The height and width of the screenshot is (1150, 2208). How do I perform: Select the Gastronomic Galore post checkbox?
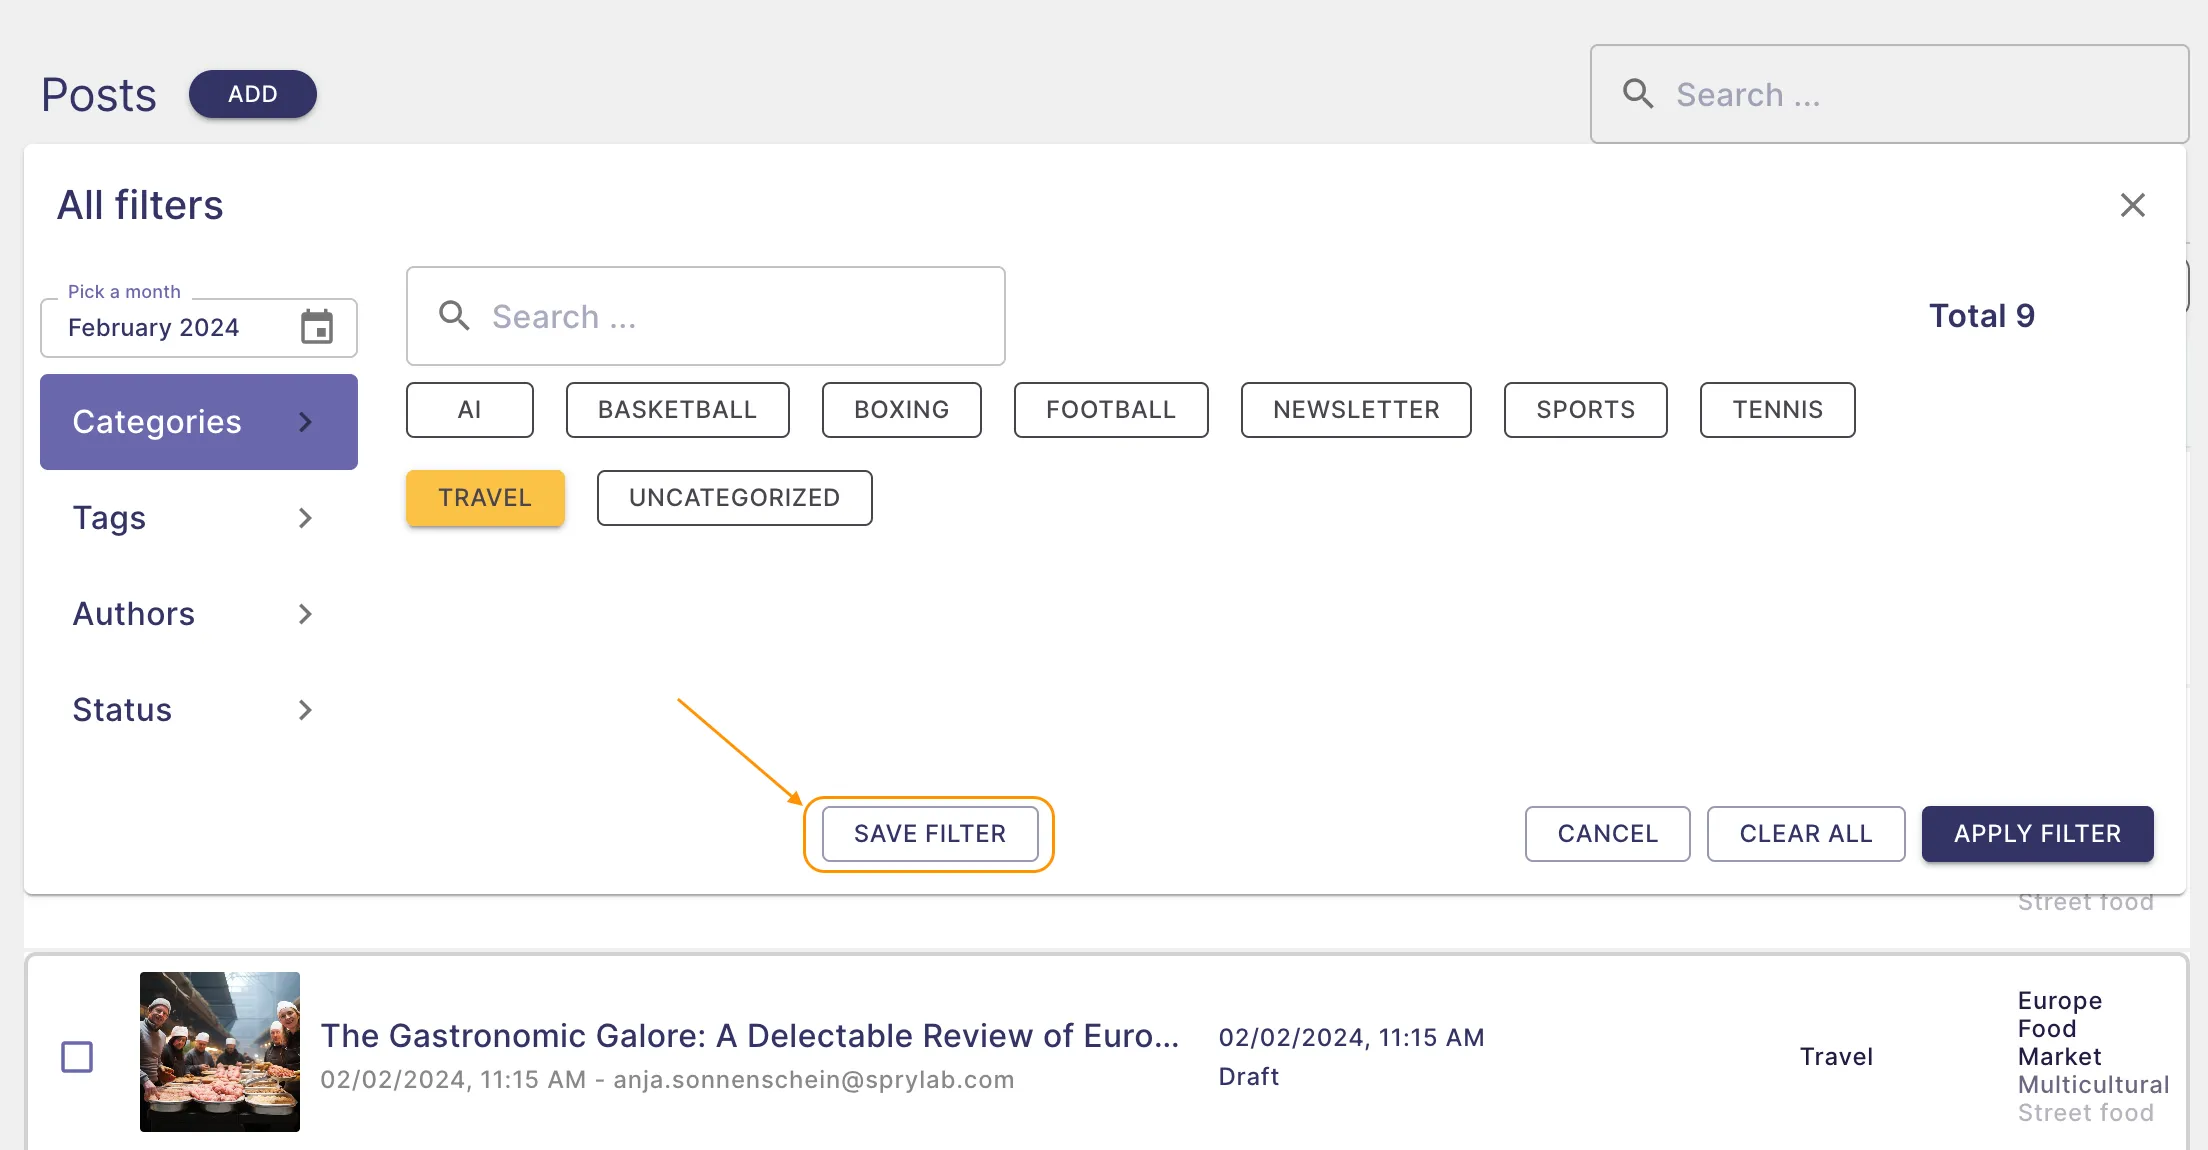coord(77,1056)
